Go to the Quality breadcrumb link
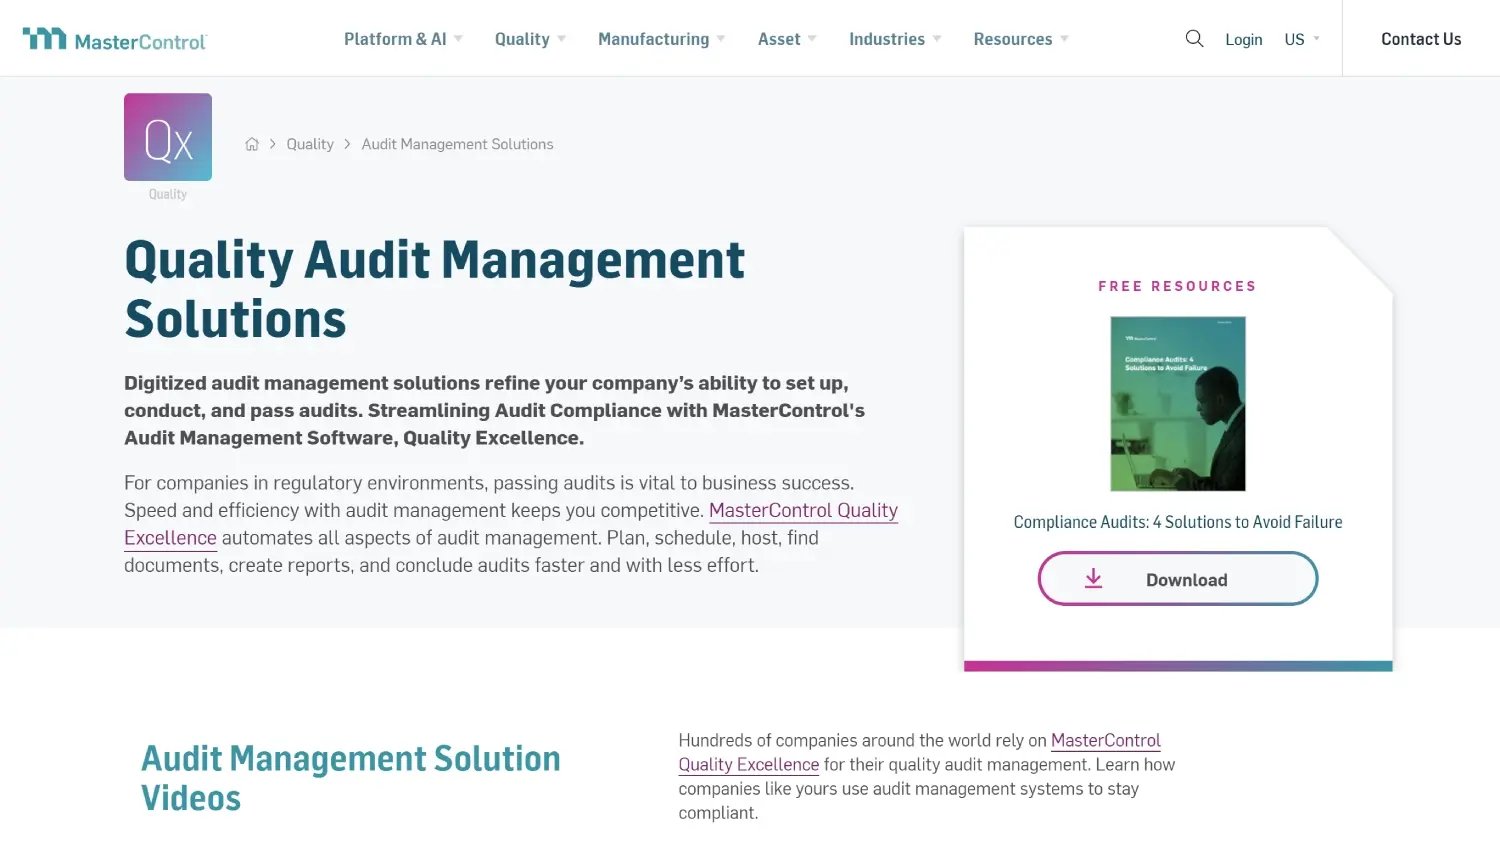The width and height of the screenshot is (1500, 843). (x=310, y=144)
